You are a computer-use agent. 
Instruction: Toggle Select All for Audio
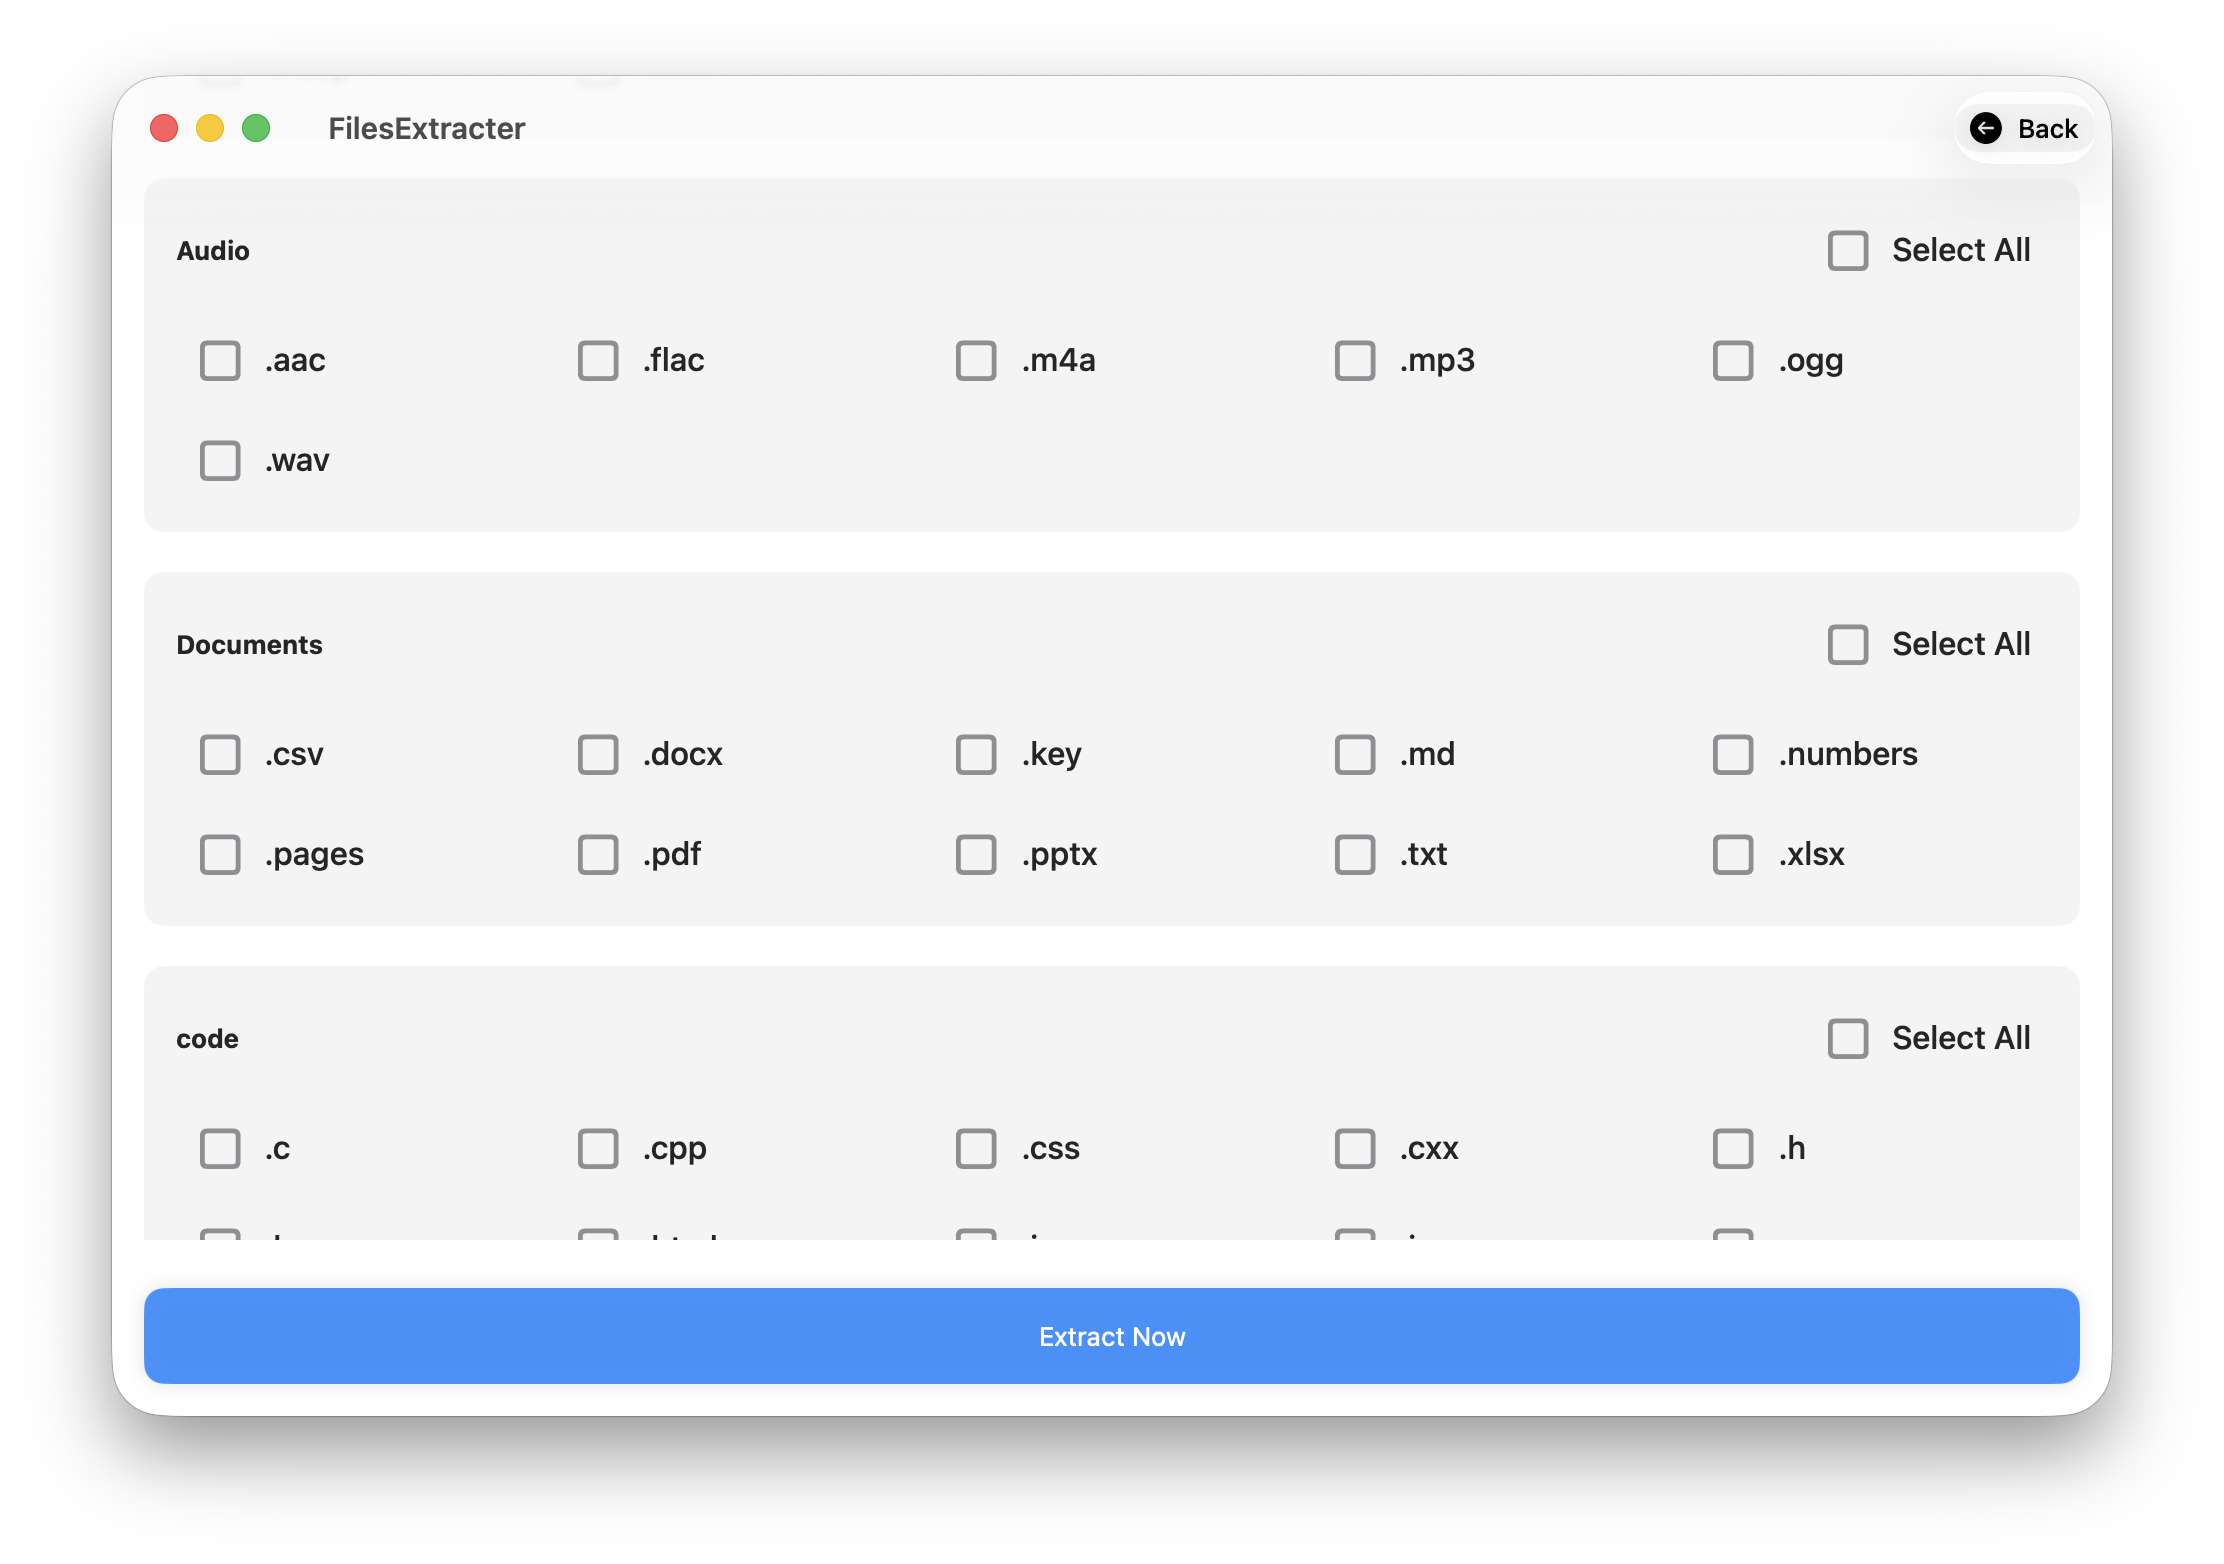point(1847,250)
